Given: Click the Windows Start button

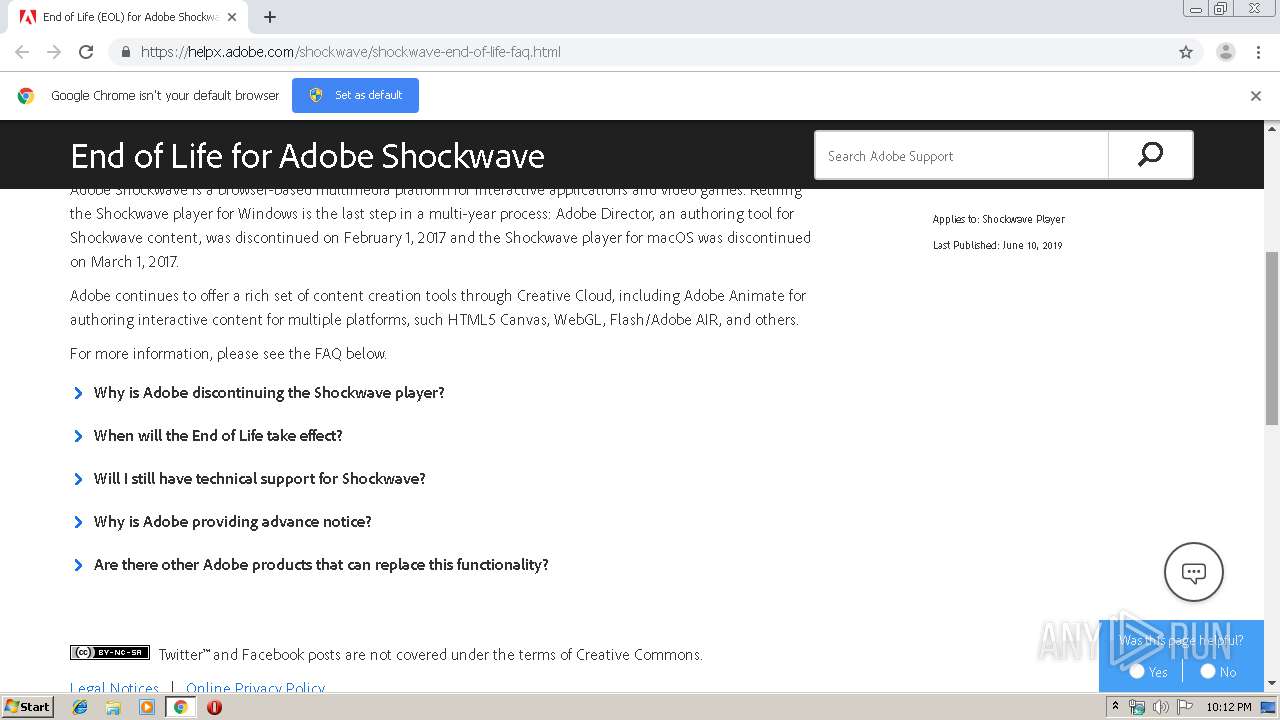Looking at the screenshot, I should tap(27, 707).
